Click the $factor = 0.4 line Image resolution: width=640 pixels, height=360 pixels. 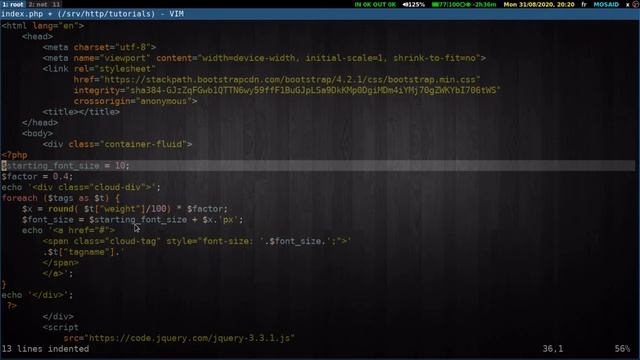37,176
